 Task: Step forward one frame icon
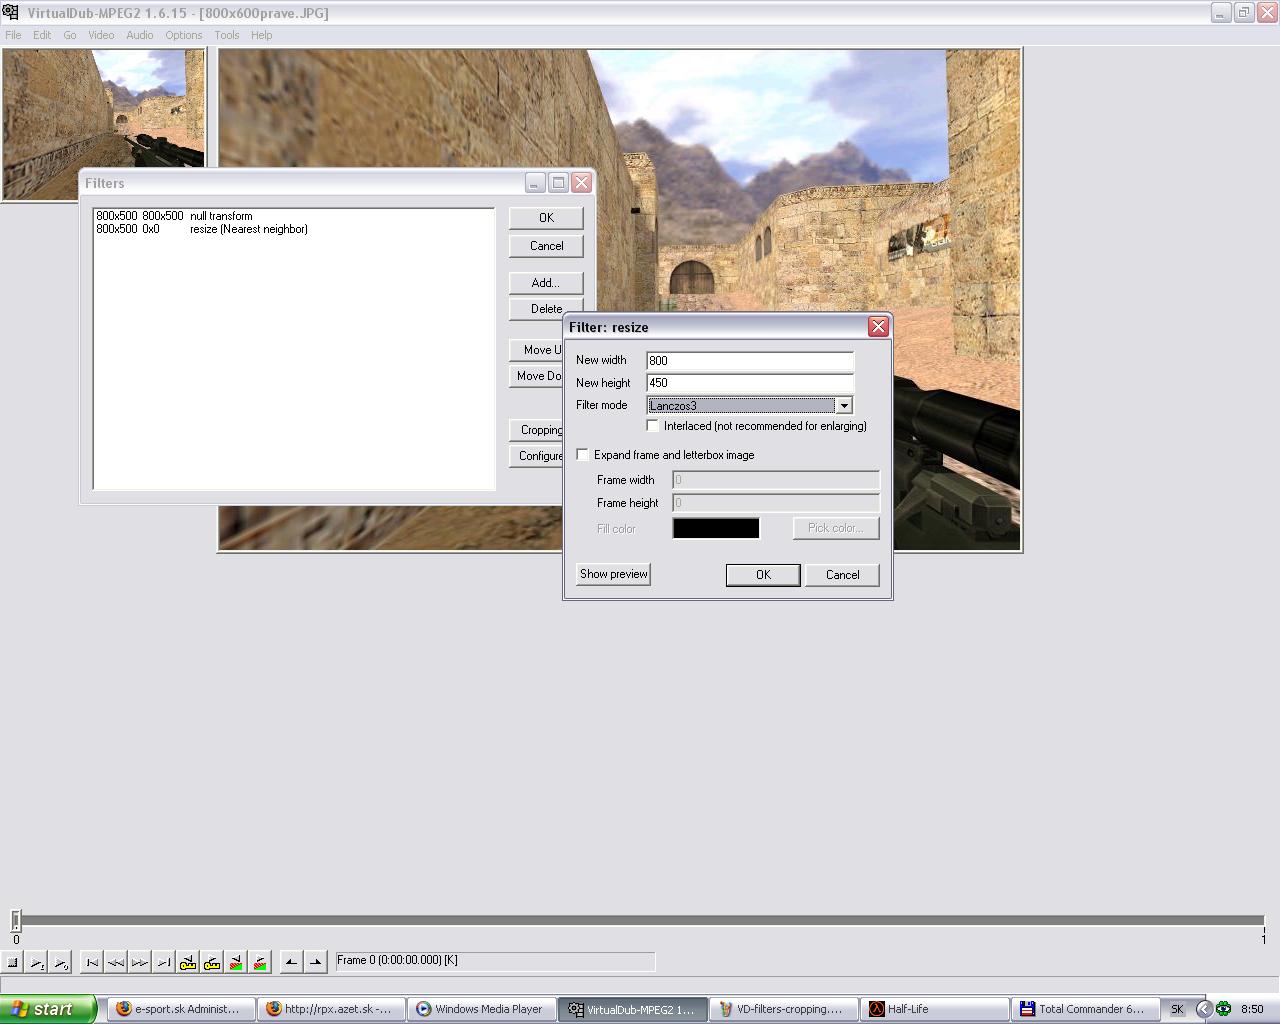click(140, 963)
